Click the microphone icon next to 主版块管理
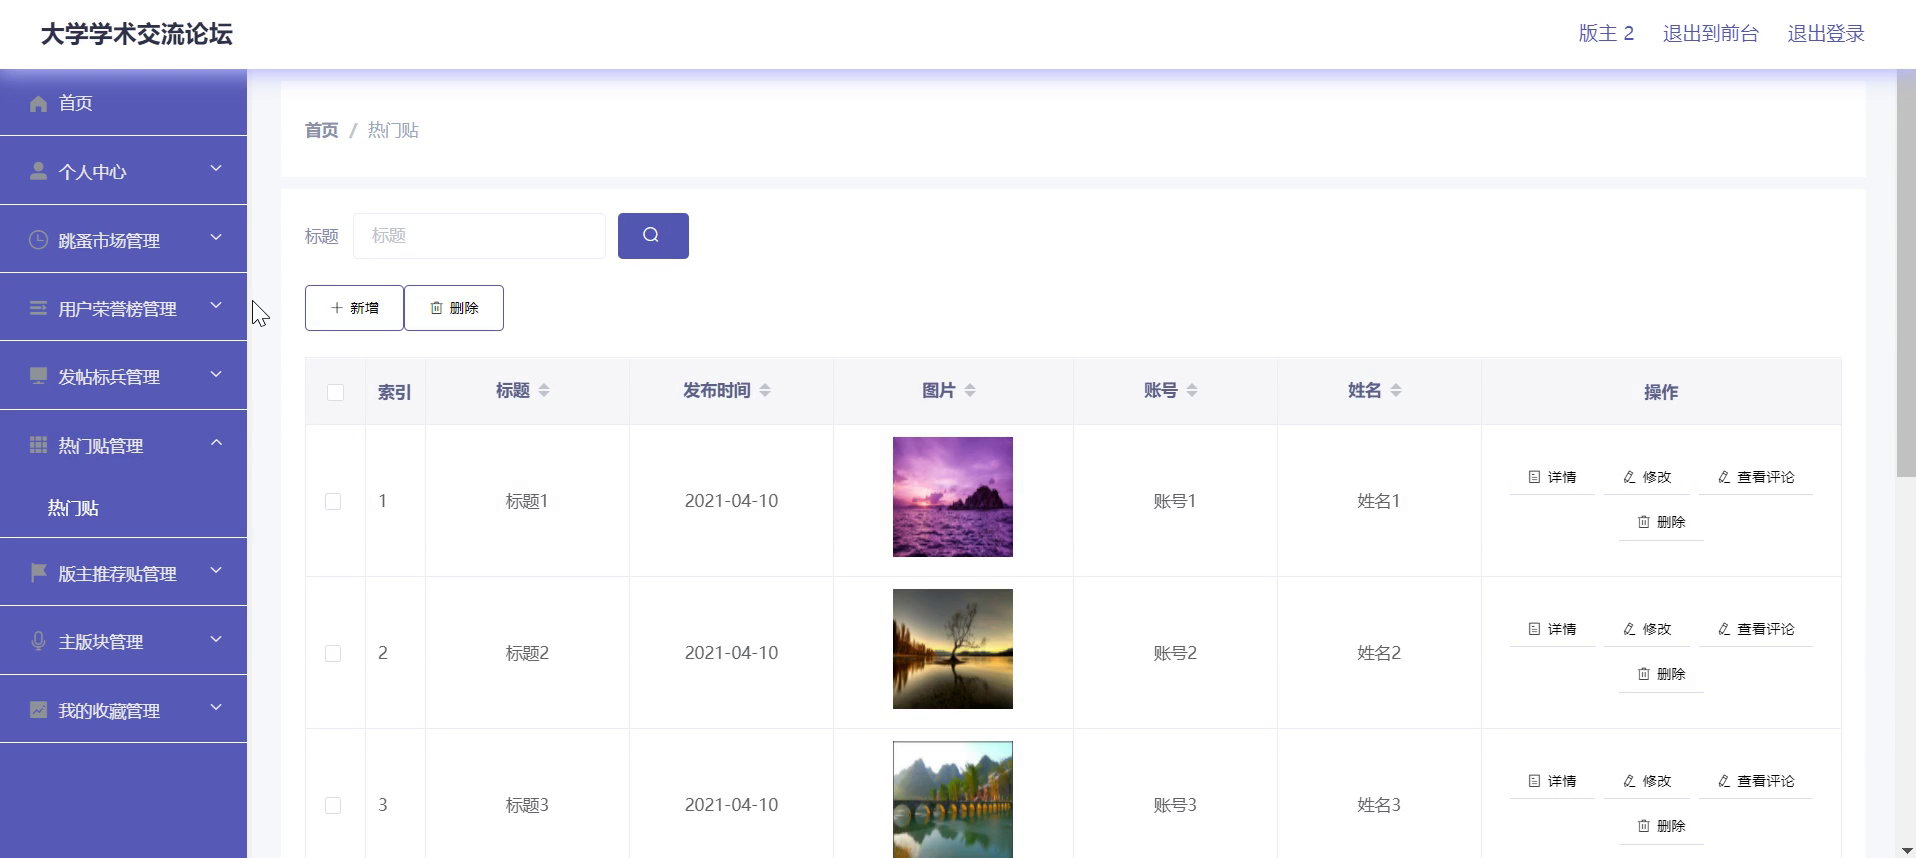Viewport: 1916px width, 858px height. tap(38, 641)
